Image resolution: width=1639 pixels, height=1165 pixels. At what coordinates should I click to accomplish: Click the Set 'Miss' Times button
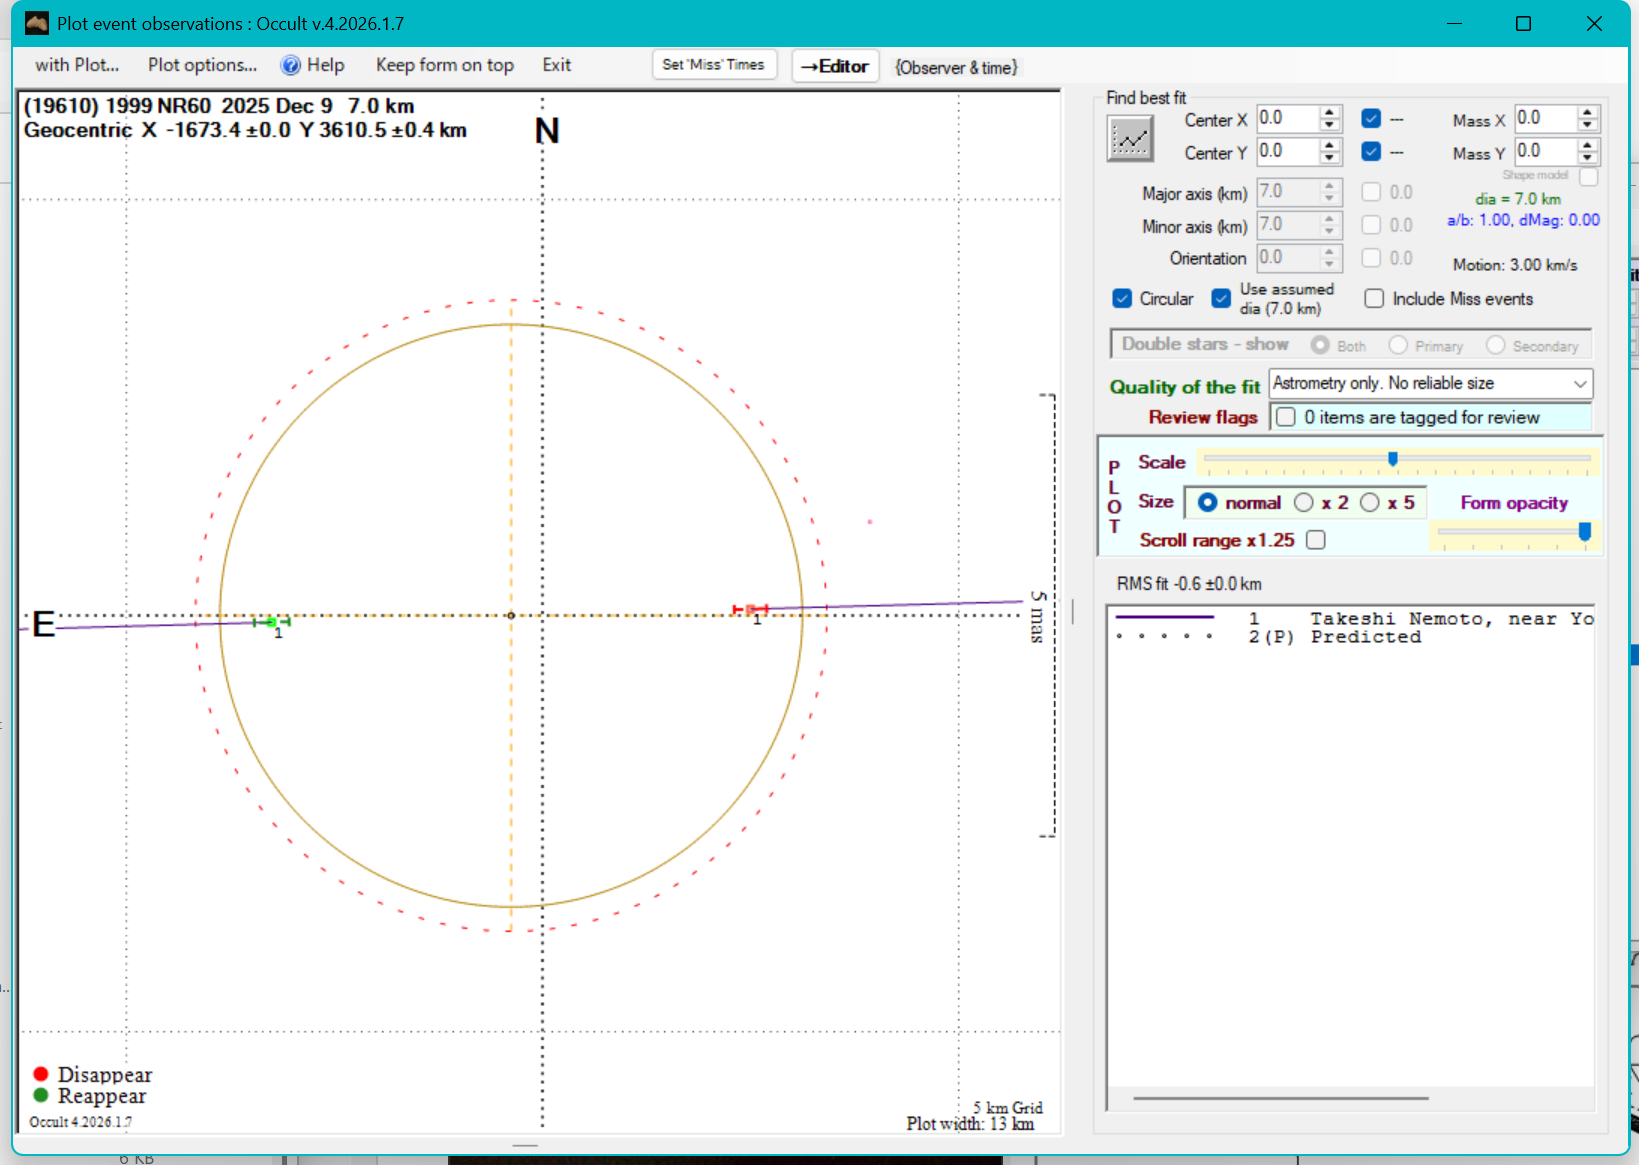713,65
